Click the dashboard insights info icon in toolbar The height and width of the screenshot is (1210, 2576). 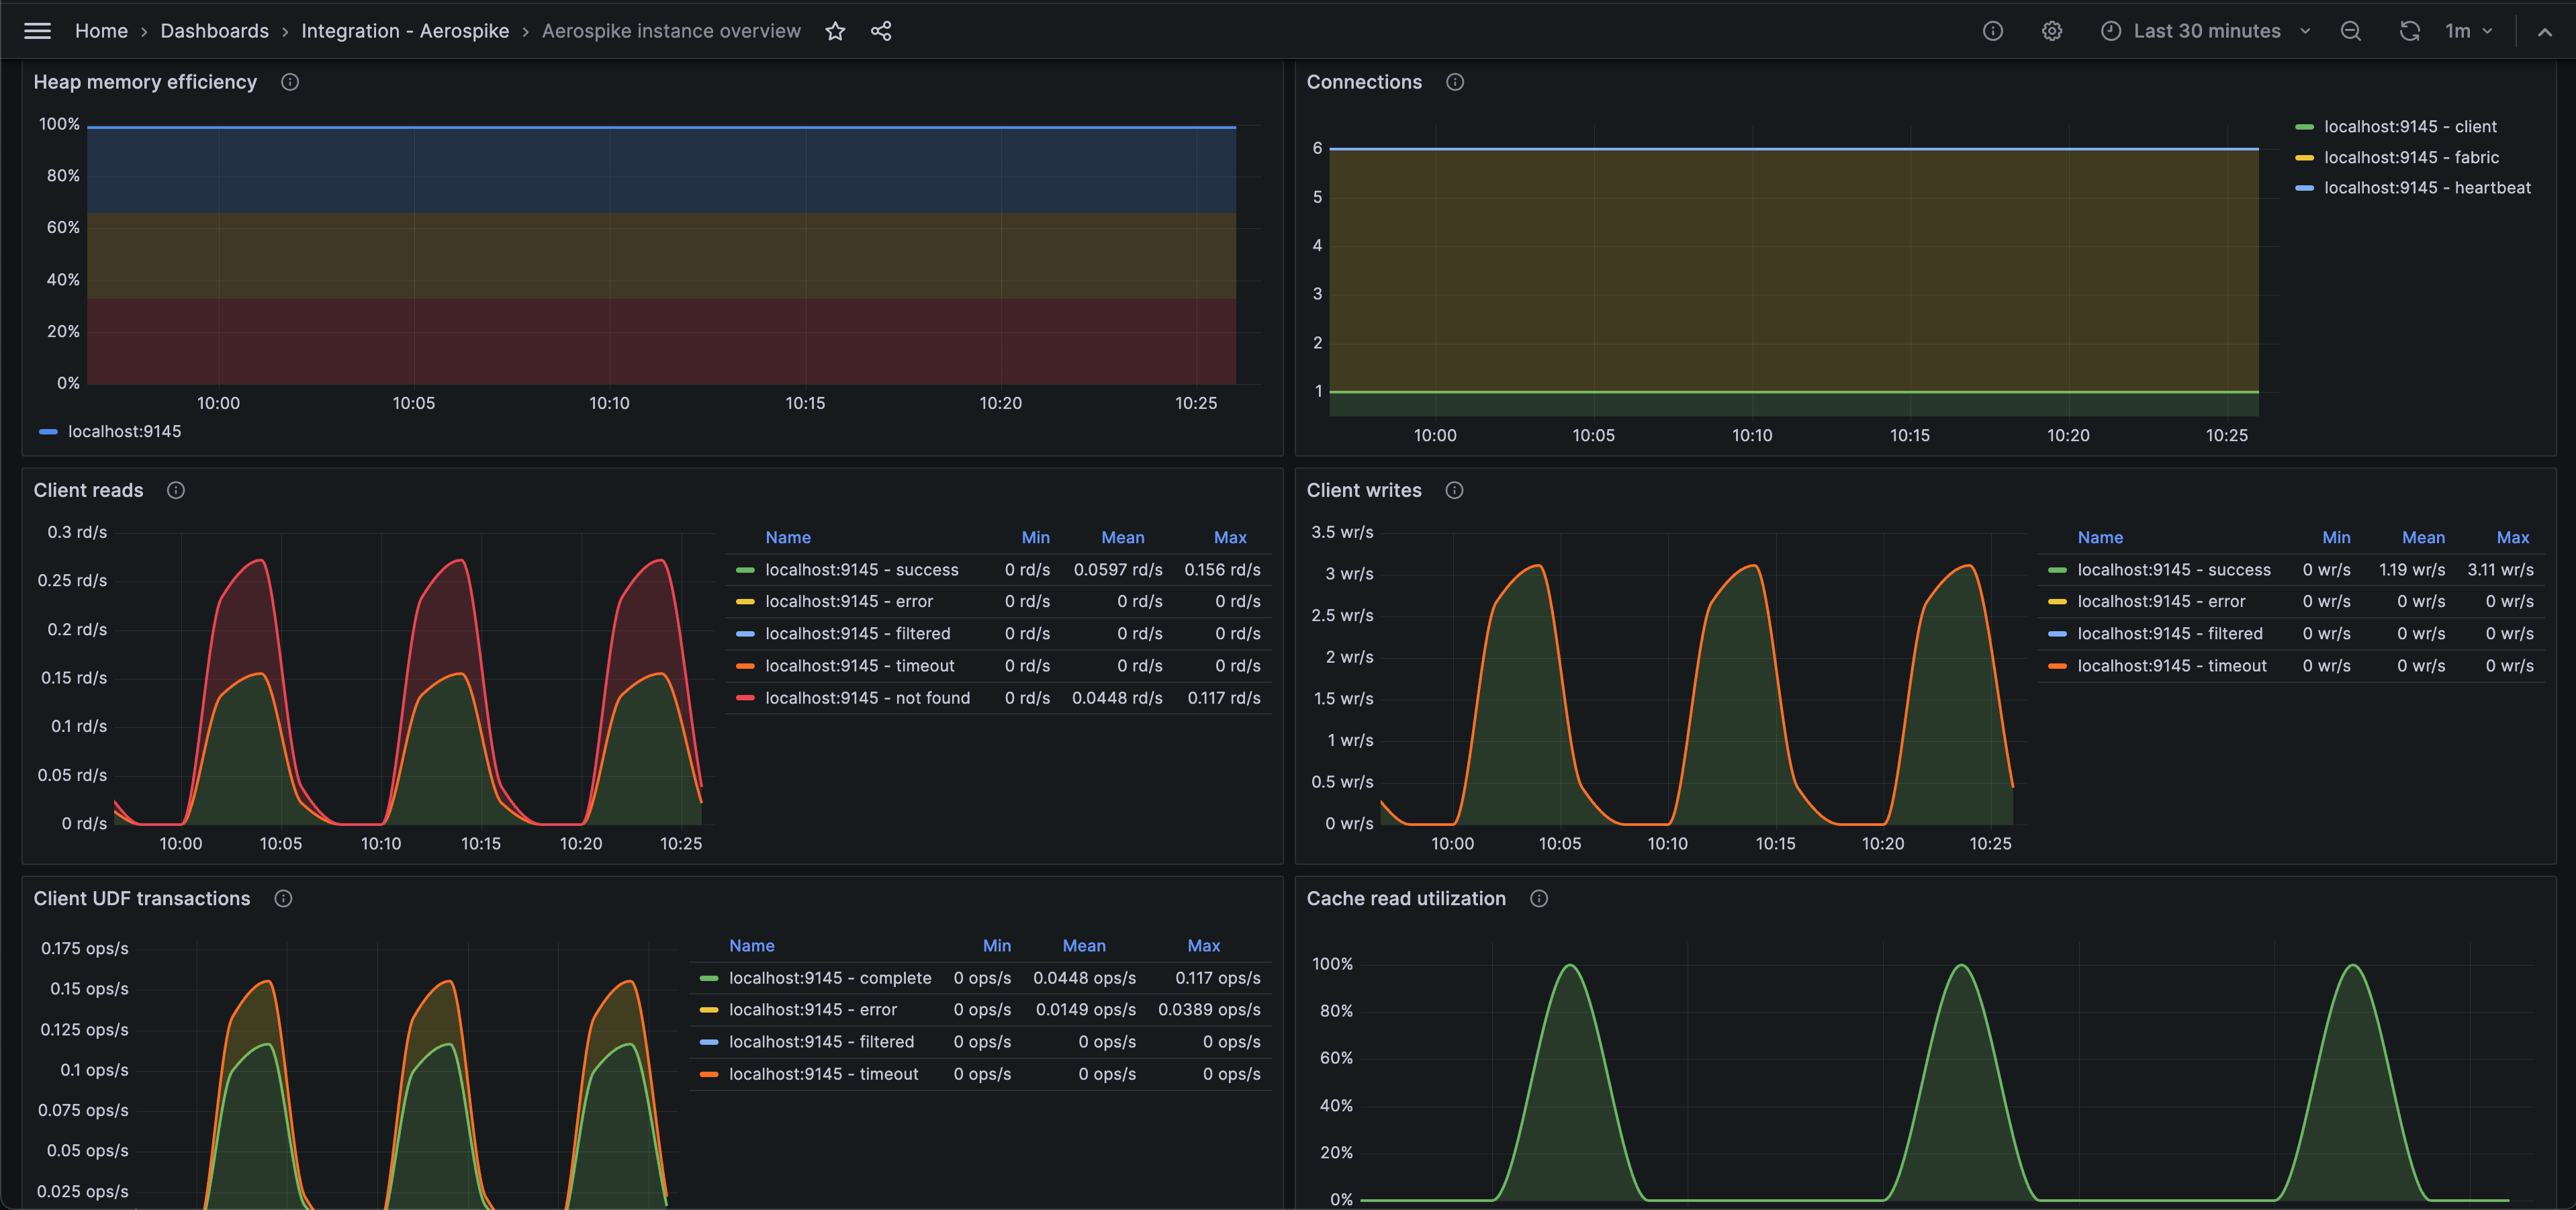tap(1992, 31)
